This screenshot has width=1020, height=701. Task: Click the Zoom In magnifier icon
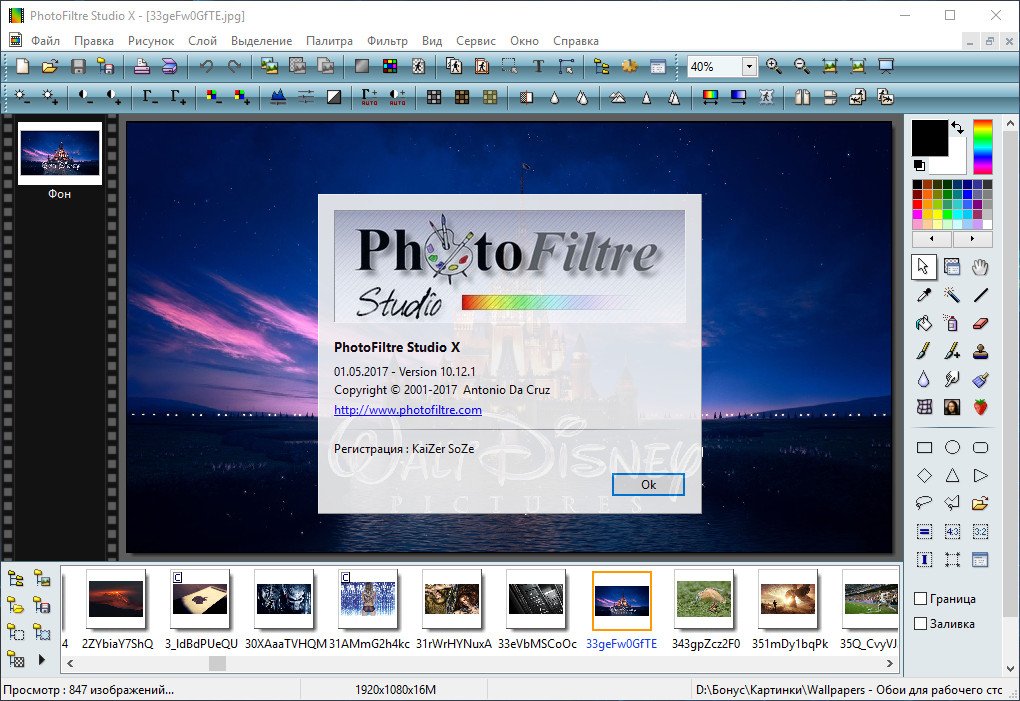(773, 67)
